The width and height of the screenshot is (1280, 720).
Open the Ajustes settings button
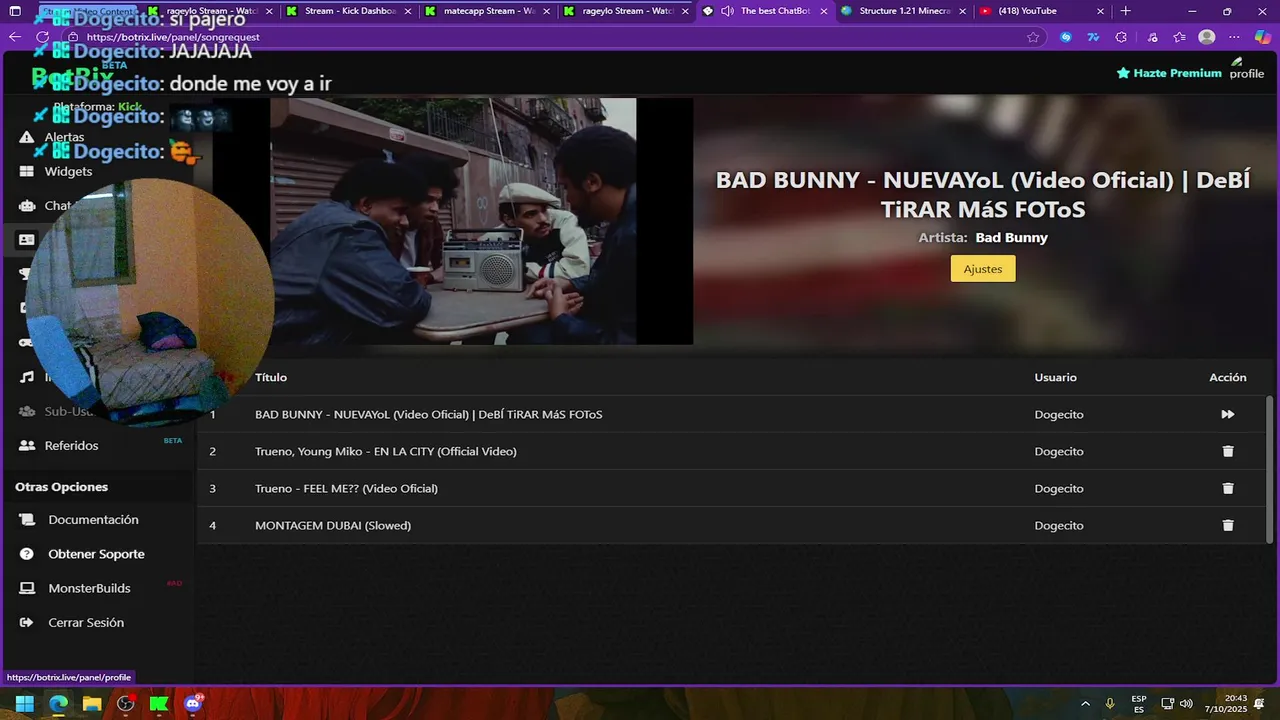(x=982, y=269)
